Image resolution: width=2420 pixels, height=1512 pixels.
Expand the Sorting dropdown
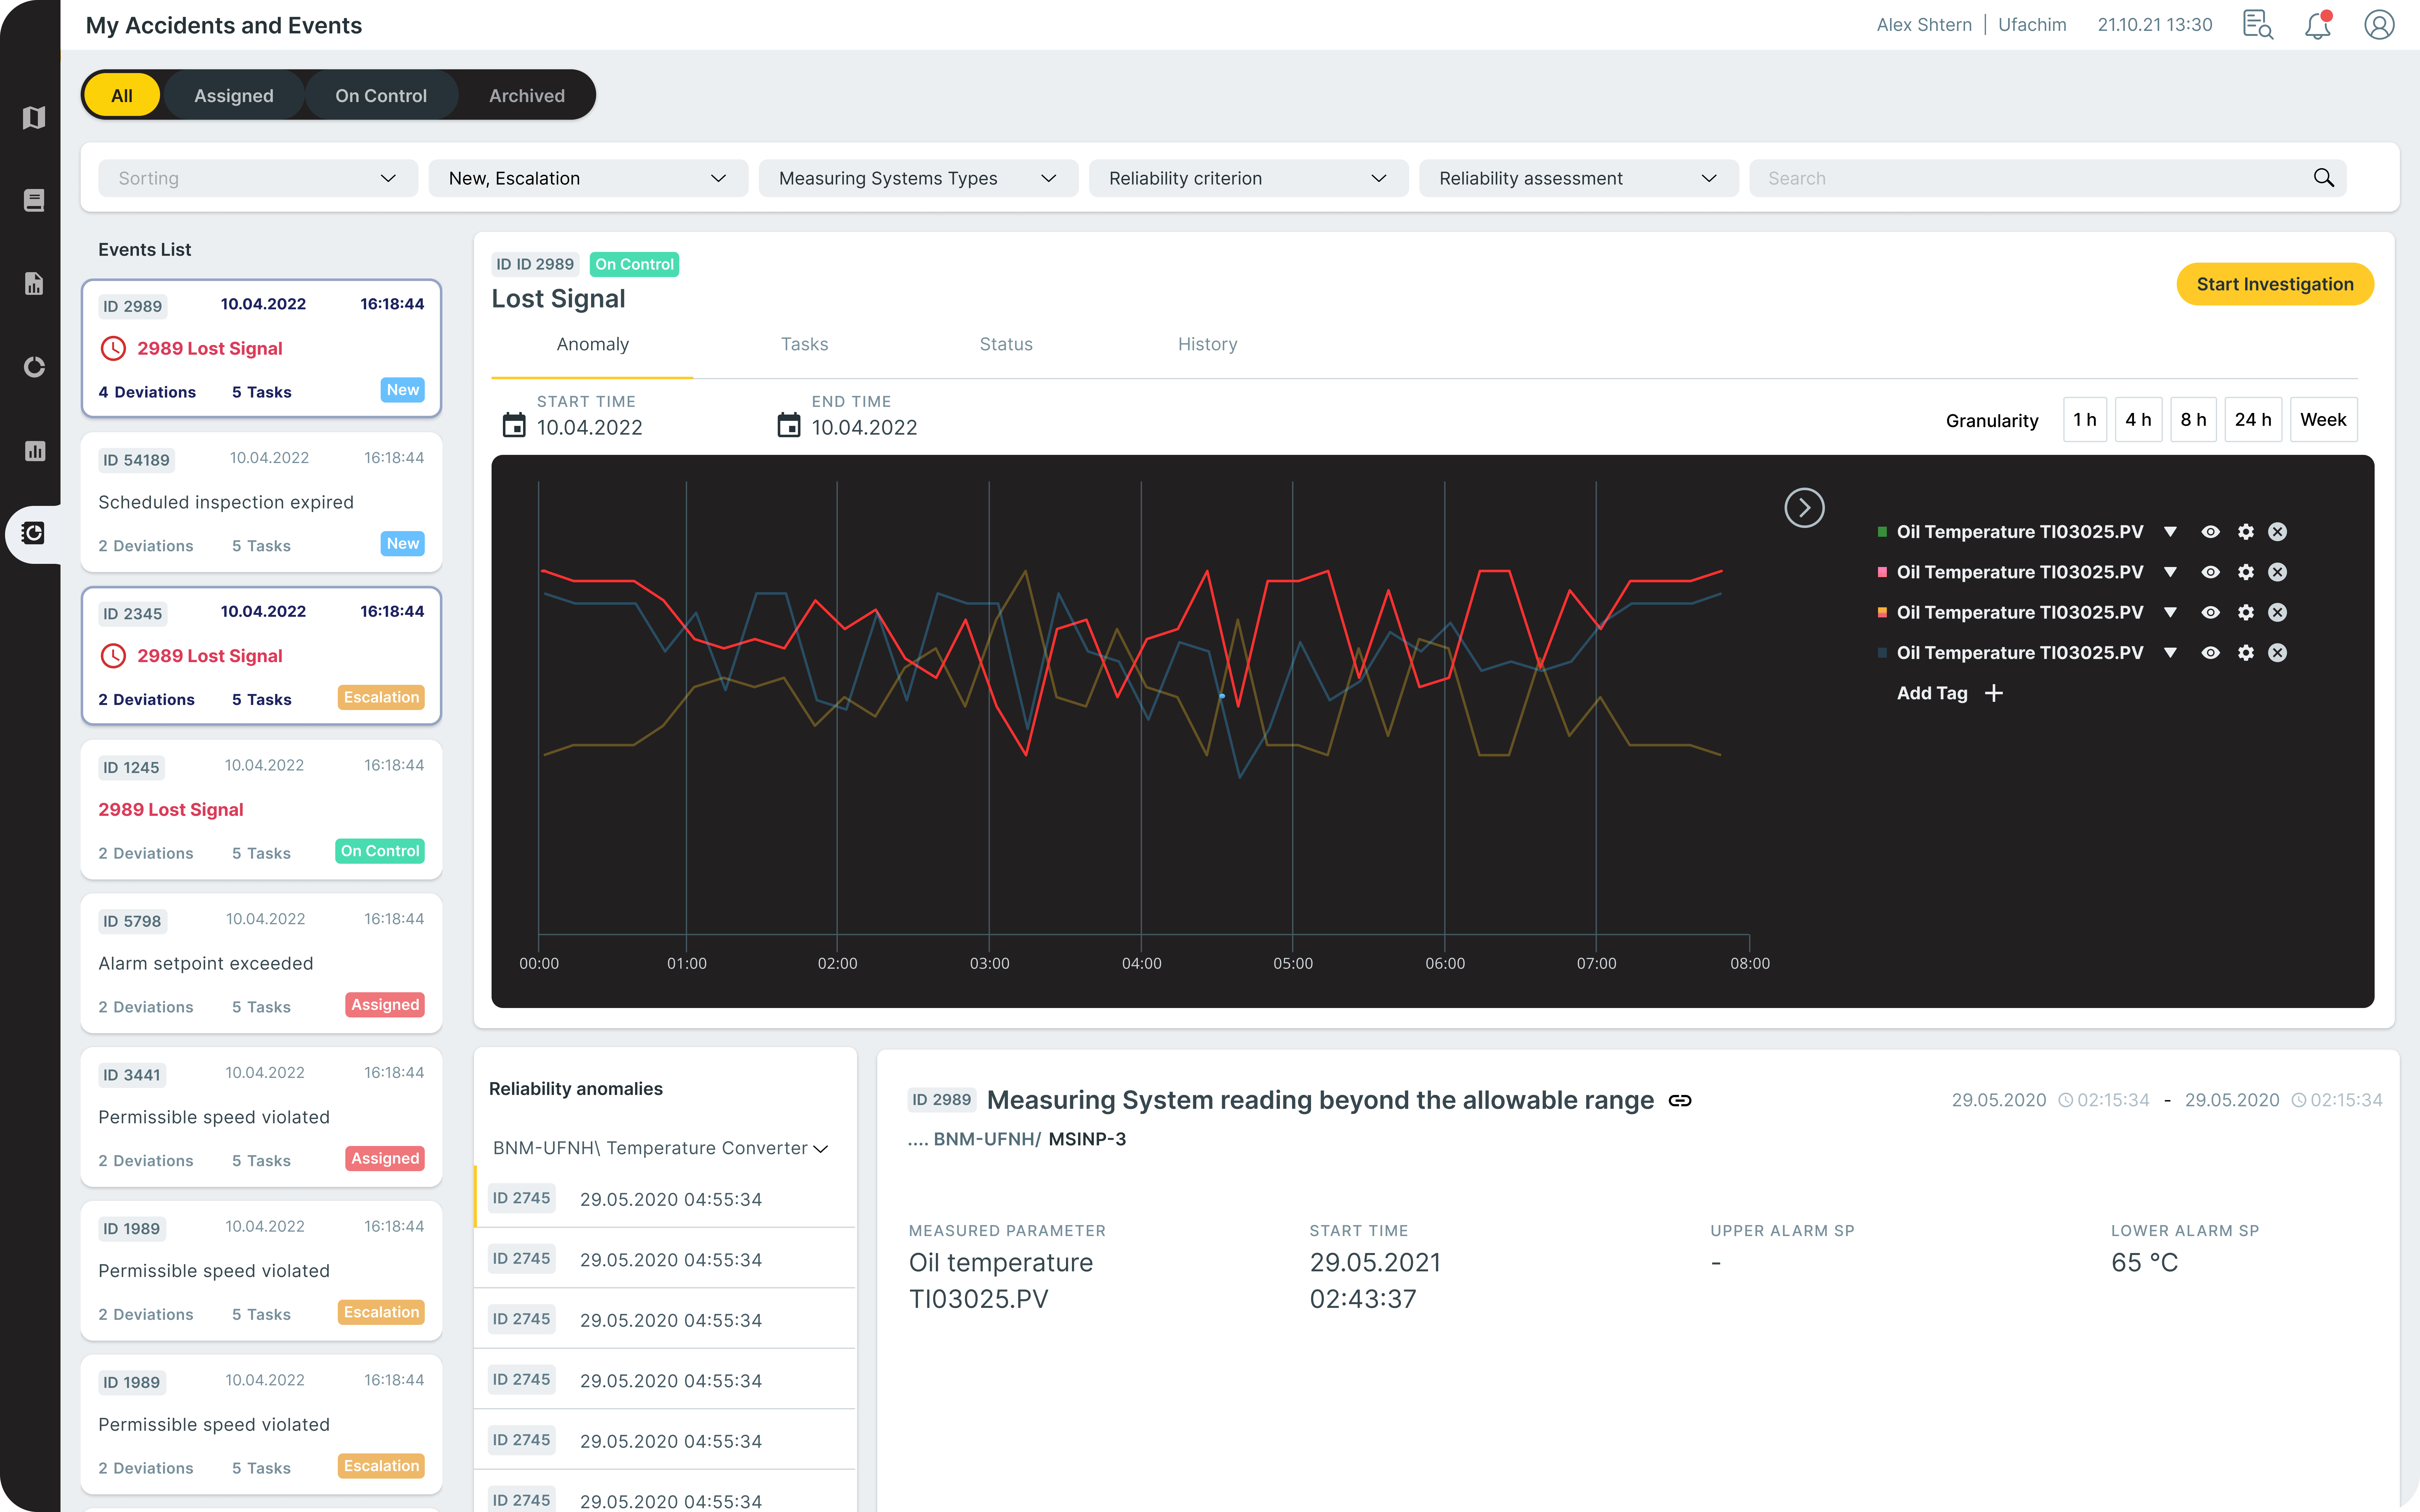(258, 178)
